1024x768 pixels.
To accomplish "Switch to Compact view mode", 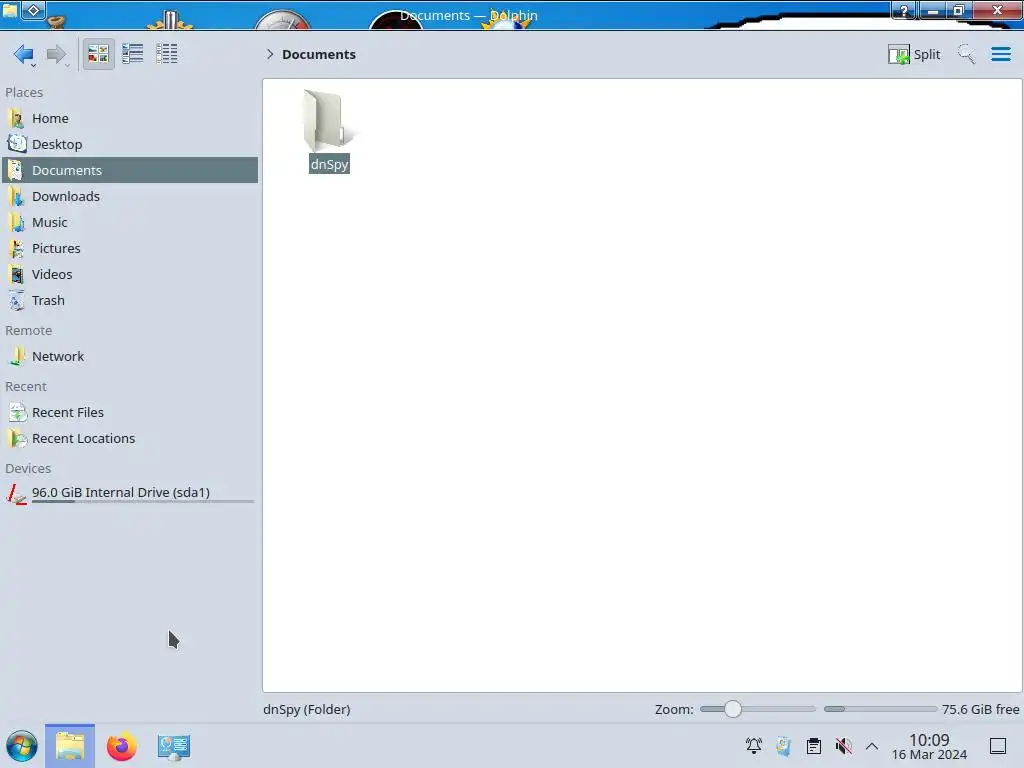I will (x=133, y=54).
